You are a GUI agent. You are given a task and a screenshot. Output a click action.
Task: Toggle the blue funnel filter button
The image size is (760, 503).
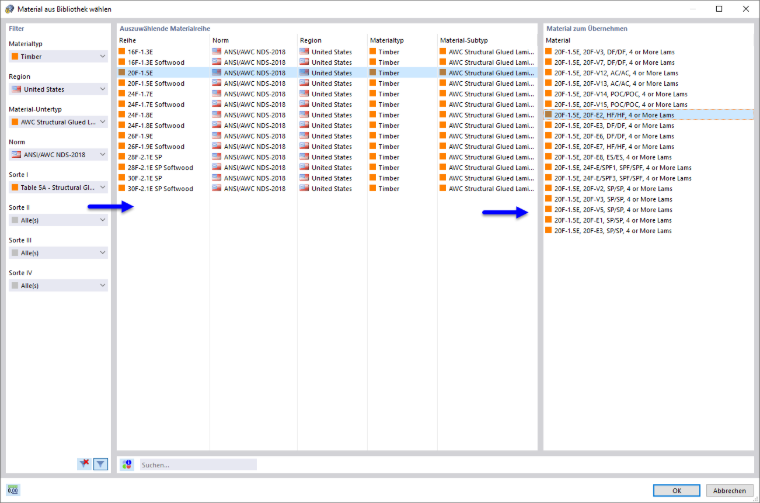pos(100,464)
